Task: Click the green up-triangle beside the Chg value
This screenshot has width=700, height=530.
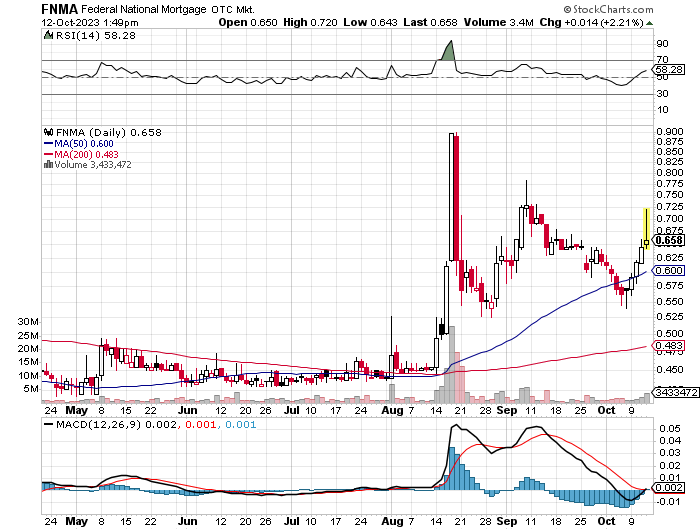Action: click(x=650, y=23)
